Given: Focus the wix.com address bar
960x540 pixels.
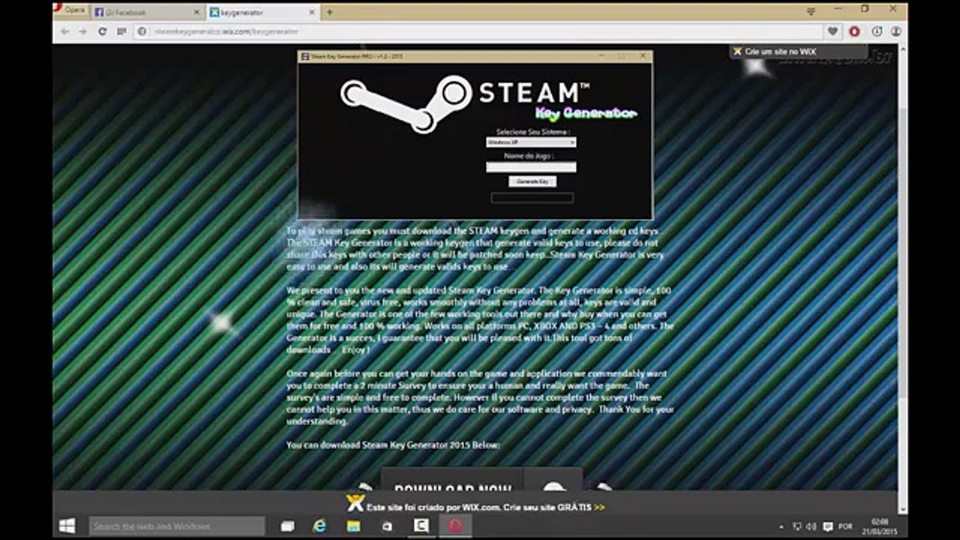Looking at the screenshot, I should (x=484, y=31).
